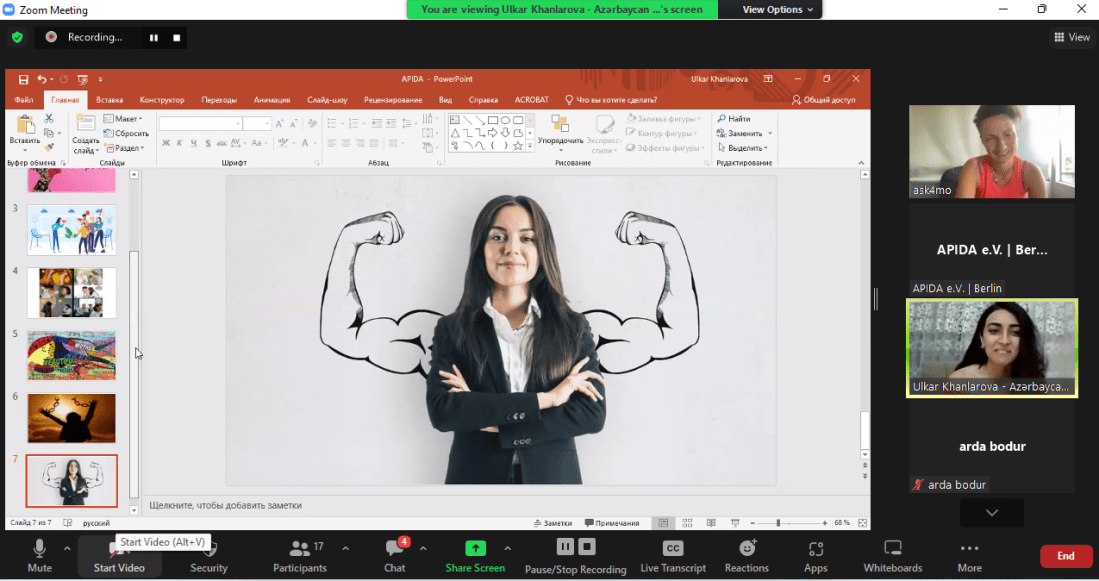1099x581 pixels.
Task: Open the Apps panel
Action: pyautogui.click(x=815, y=555)
